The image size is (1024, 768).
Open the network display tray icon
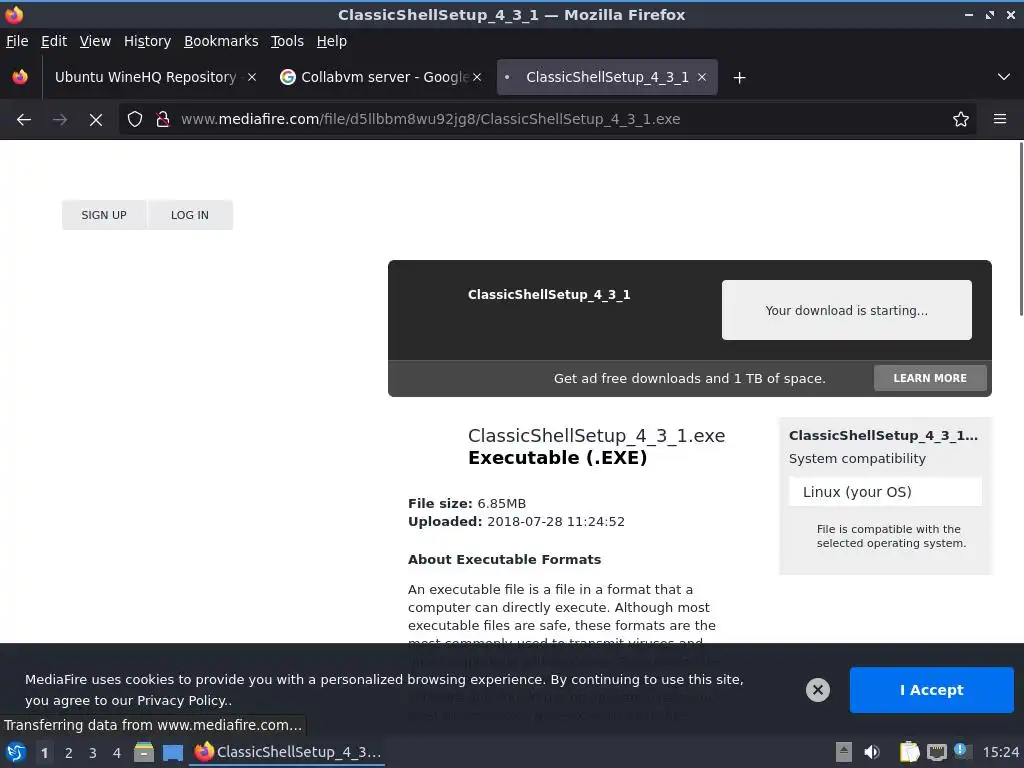937,752
